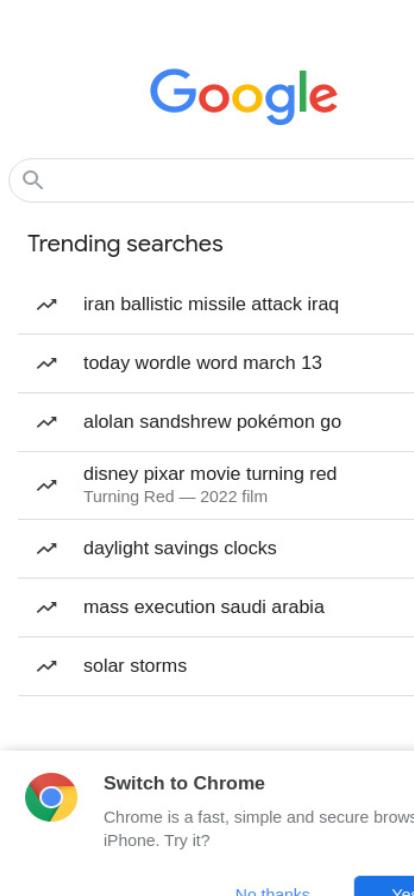The width and height of the screenshot is (414, 896).
Task: Click trending arrow icon beside daylight savings clocks
Action: pyautogui.click(x=46, y=549)
